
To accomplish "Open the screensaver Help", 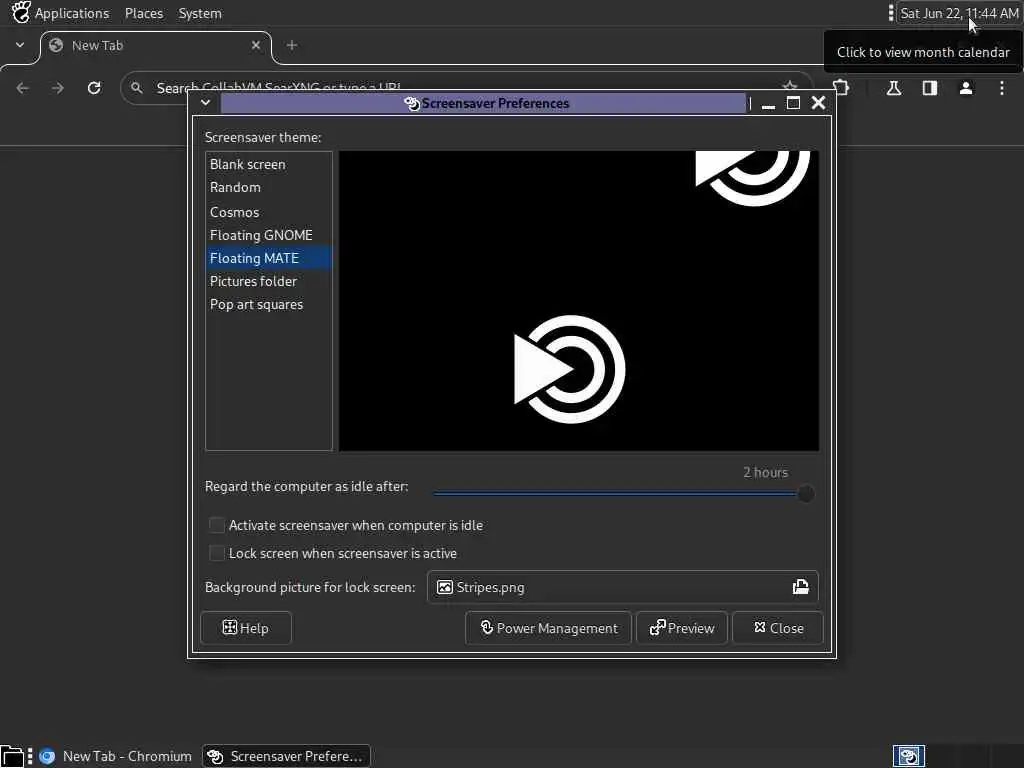I will click(x=246, y=628).
